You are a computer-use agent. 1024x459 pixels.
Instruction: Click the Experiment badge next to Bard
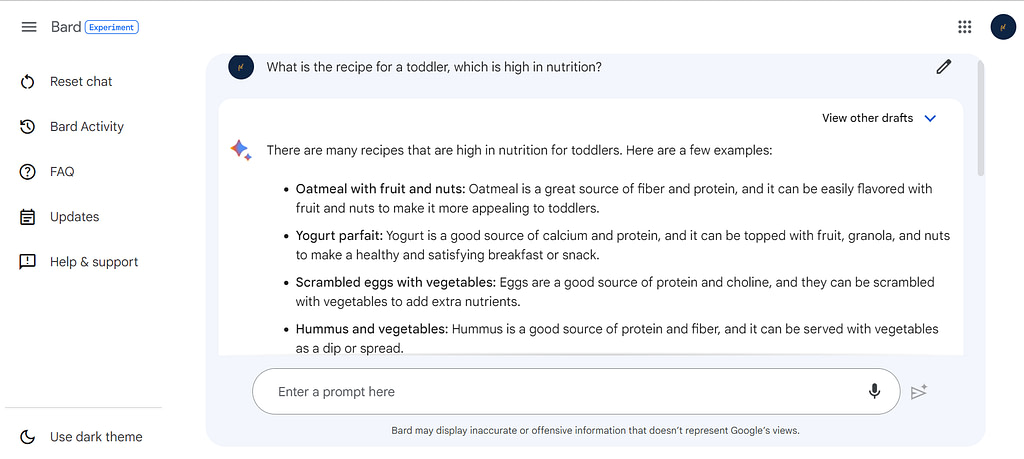[x=112, y=27]
